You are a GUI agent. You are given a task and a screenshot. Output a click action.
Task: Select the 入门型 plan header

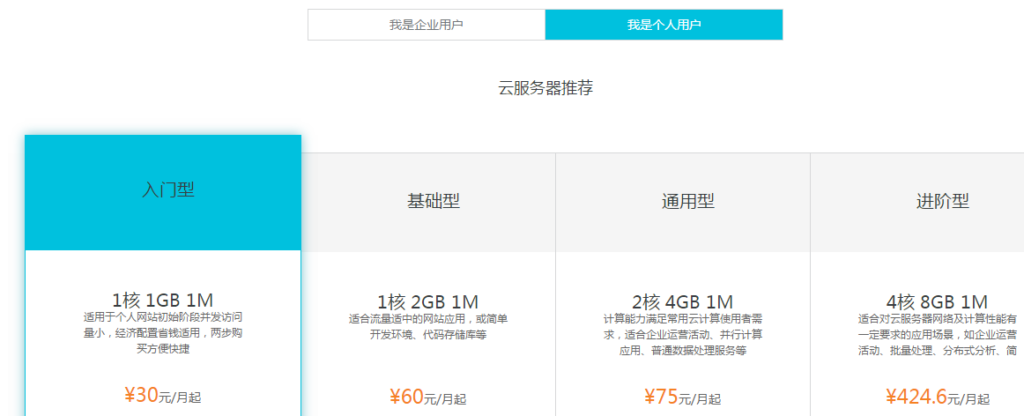pyautogui.click(x=163, y=193)
